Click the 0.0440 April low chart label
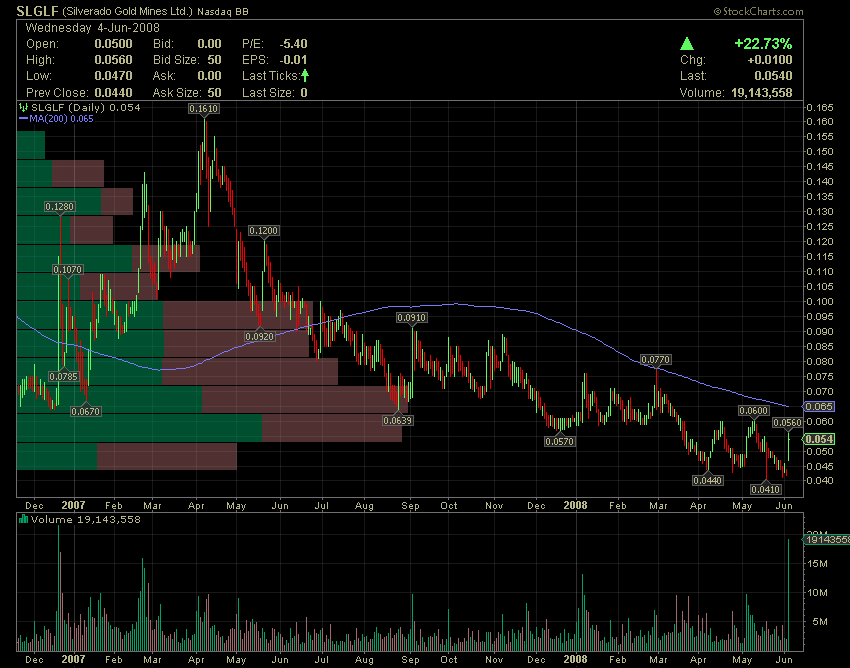Viewport: 850px width, 668px height. pos(708,480)
